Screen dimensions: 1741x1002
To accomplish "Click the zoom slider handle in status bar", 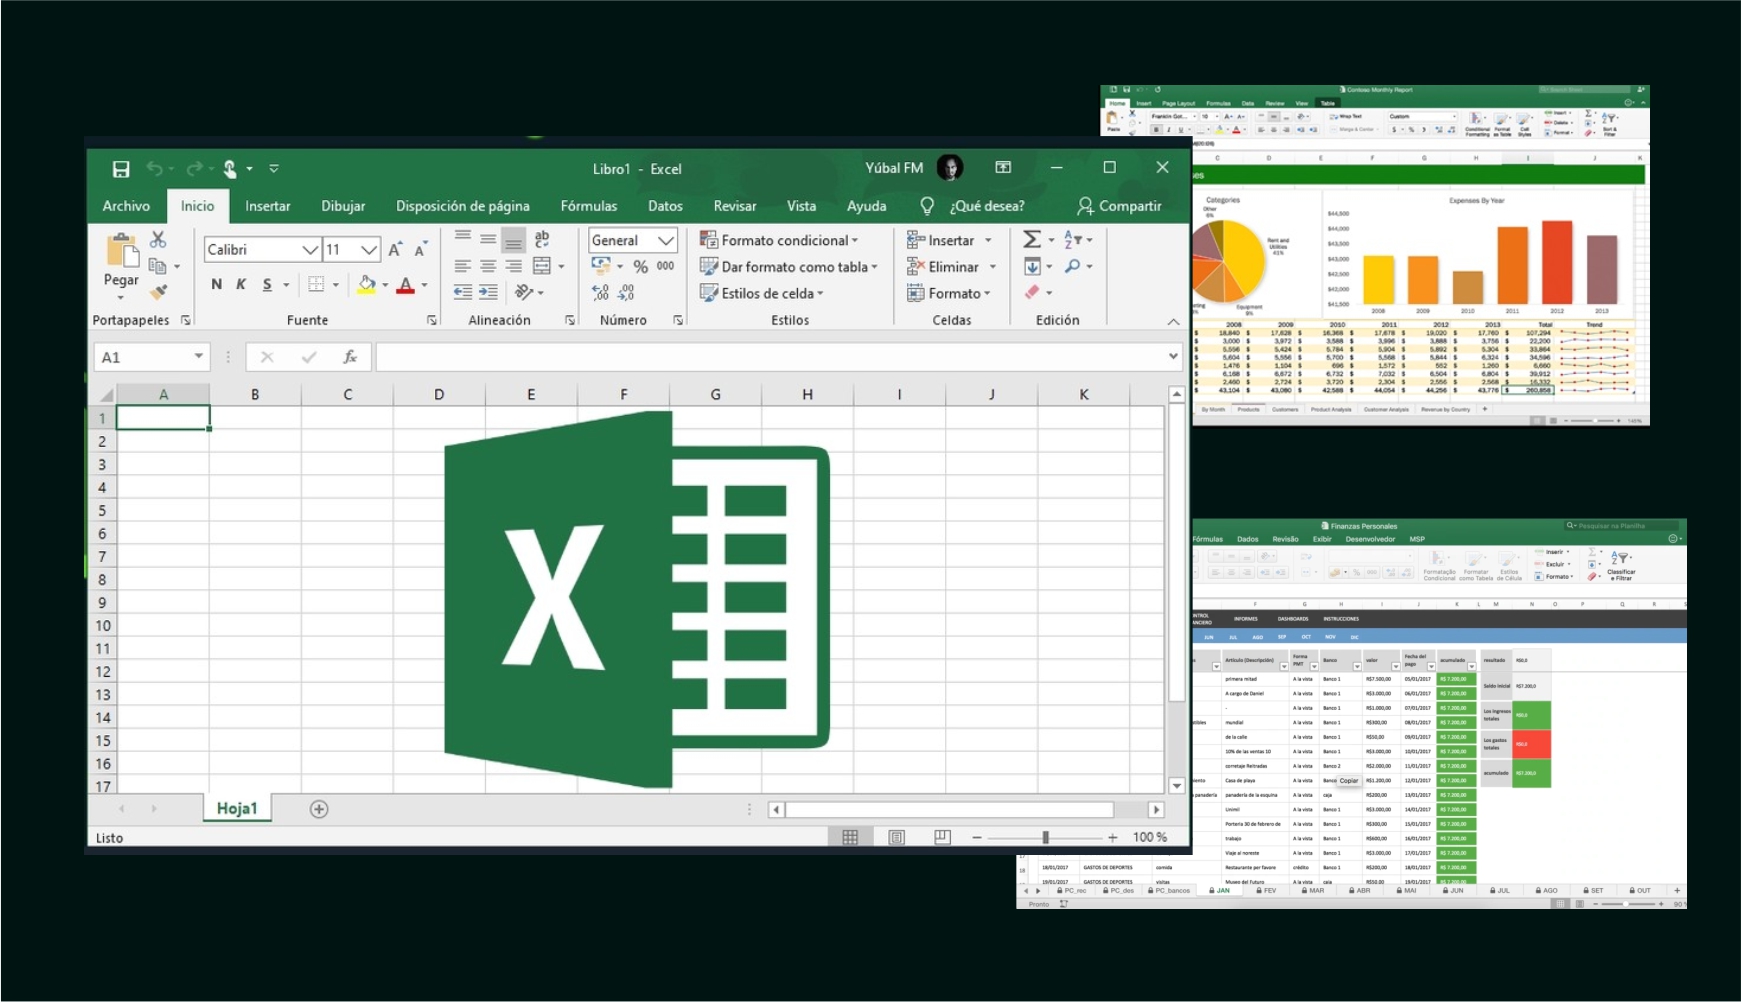I will [x=1045, y=837].
